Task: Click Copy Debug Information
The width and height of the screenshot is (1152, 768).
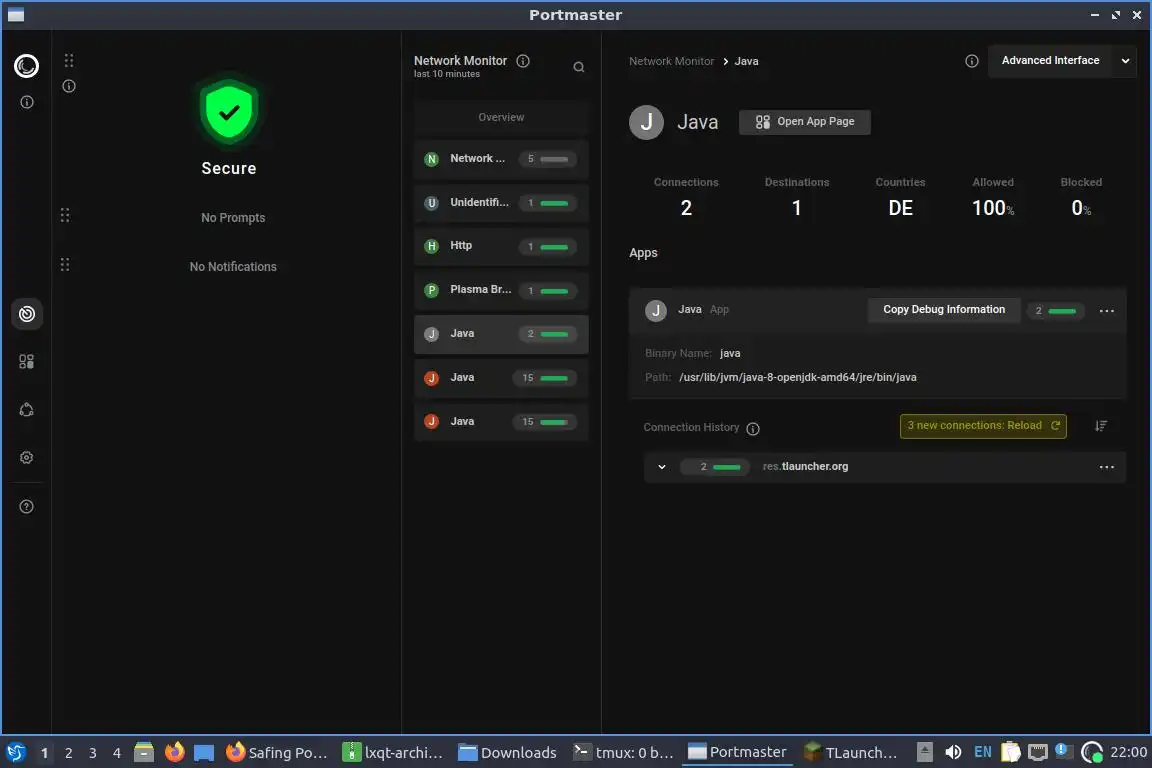Action: coord(944,310)
